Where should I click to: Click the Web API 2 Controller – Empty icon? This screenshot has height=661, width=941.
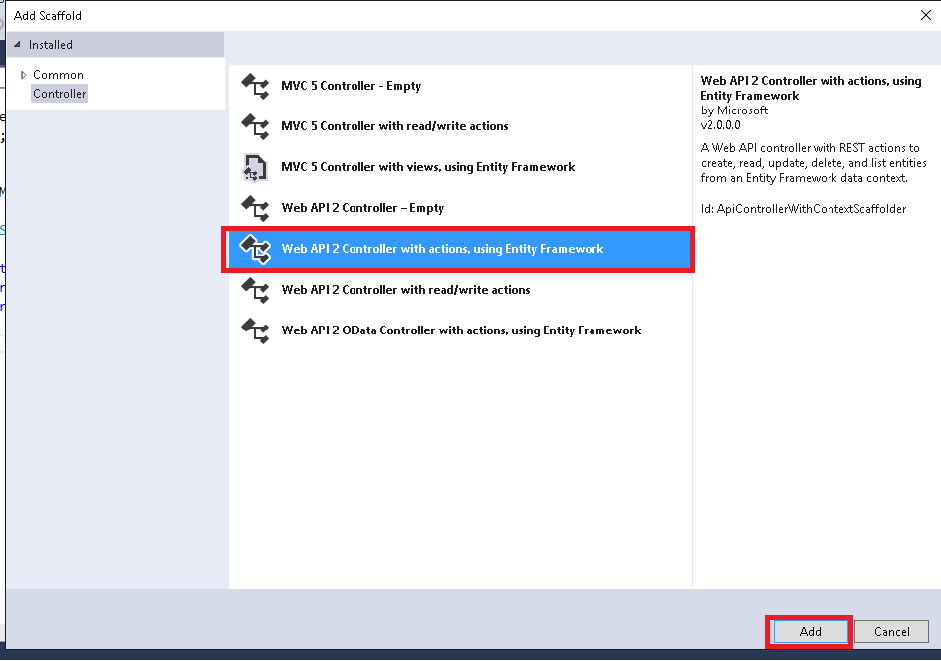(x=255, y=208)
